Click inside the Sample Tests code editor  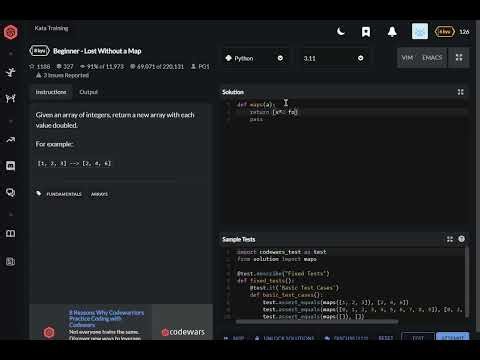point(343,283)
